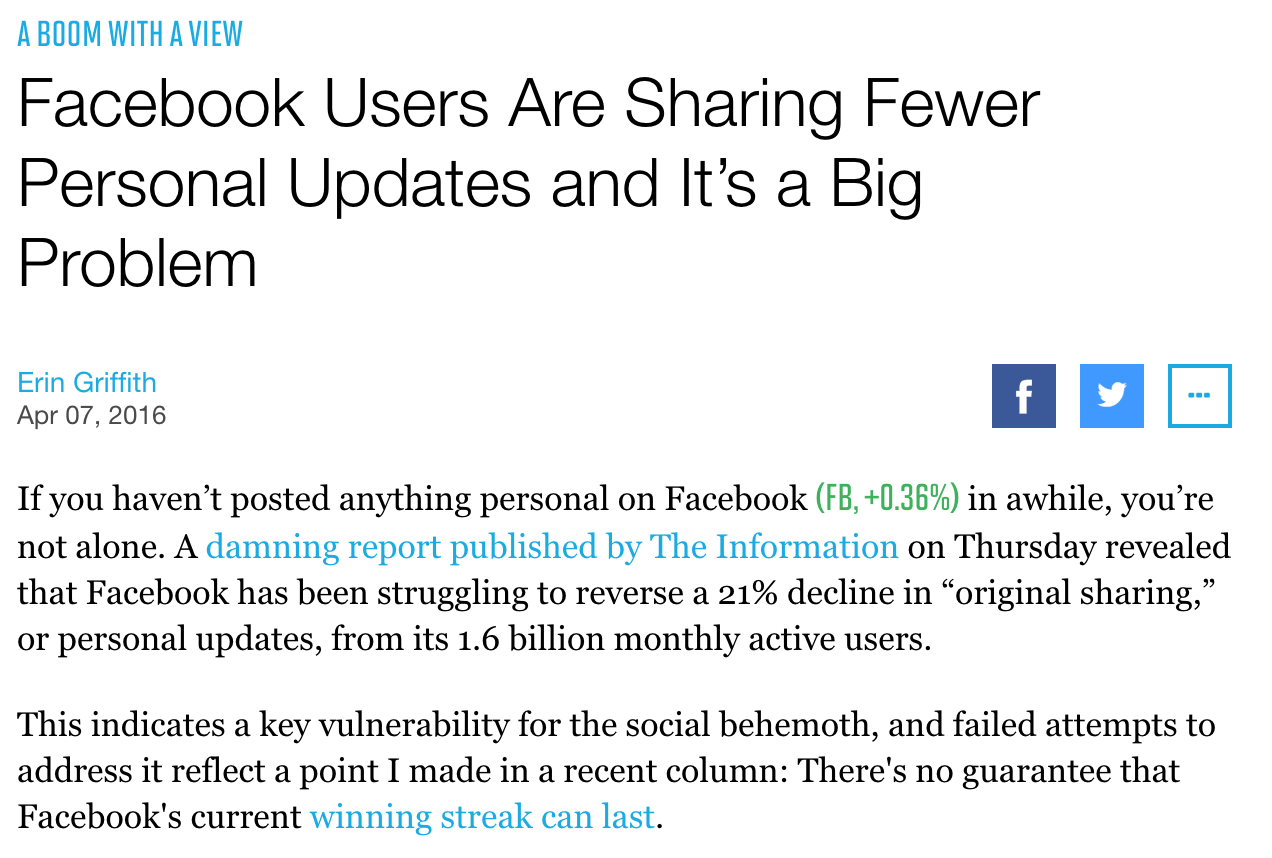Screen dimensions: 1272x858
Task: Follow the "winning streak can last" link
Action: point(482,817)
